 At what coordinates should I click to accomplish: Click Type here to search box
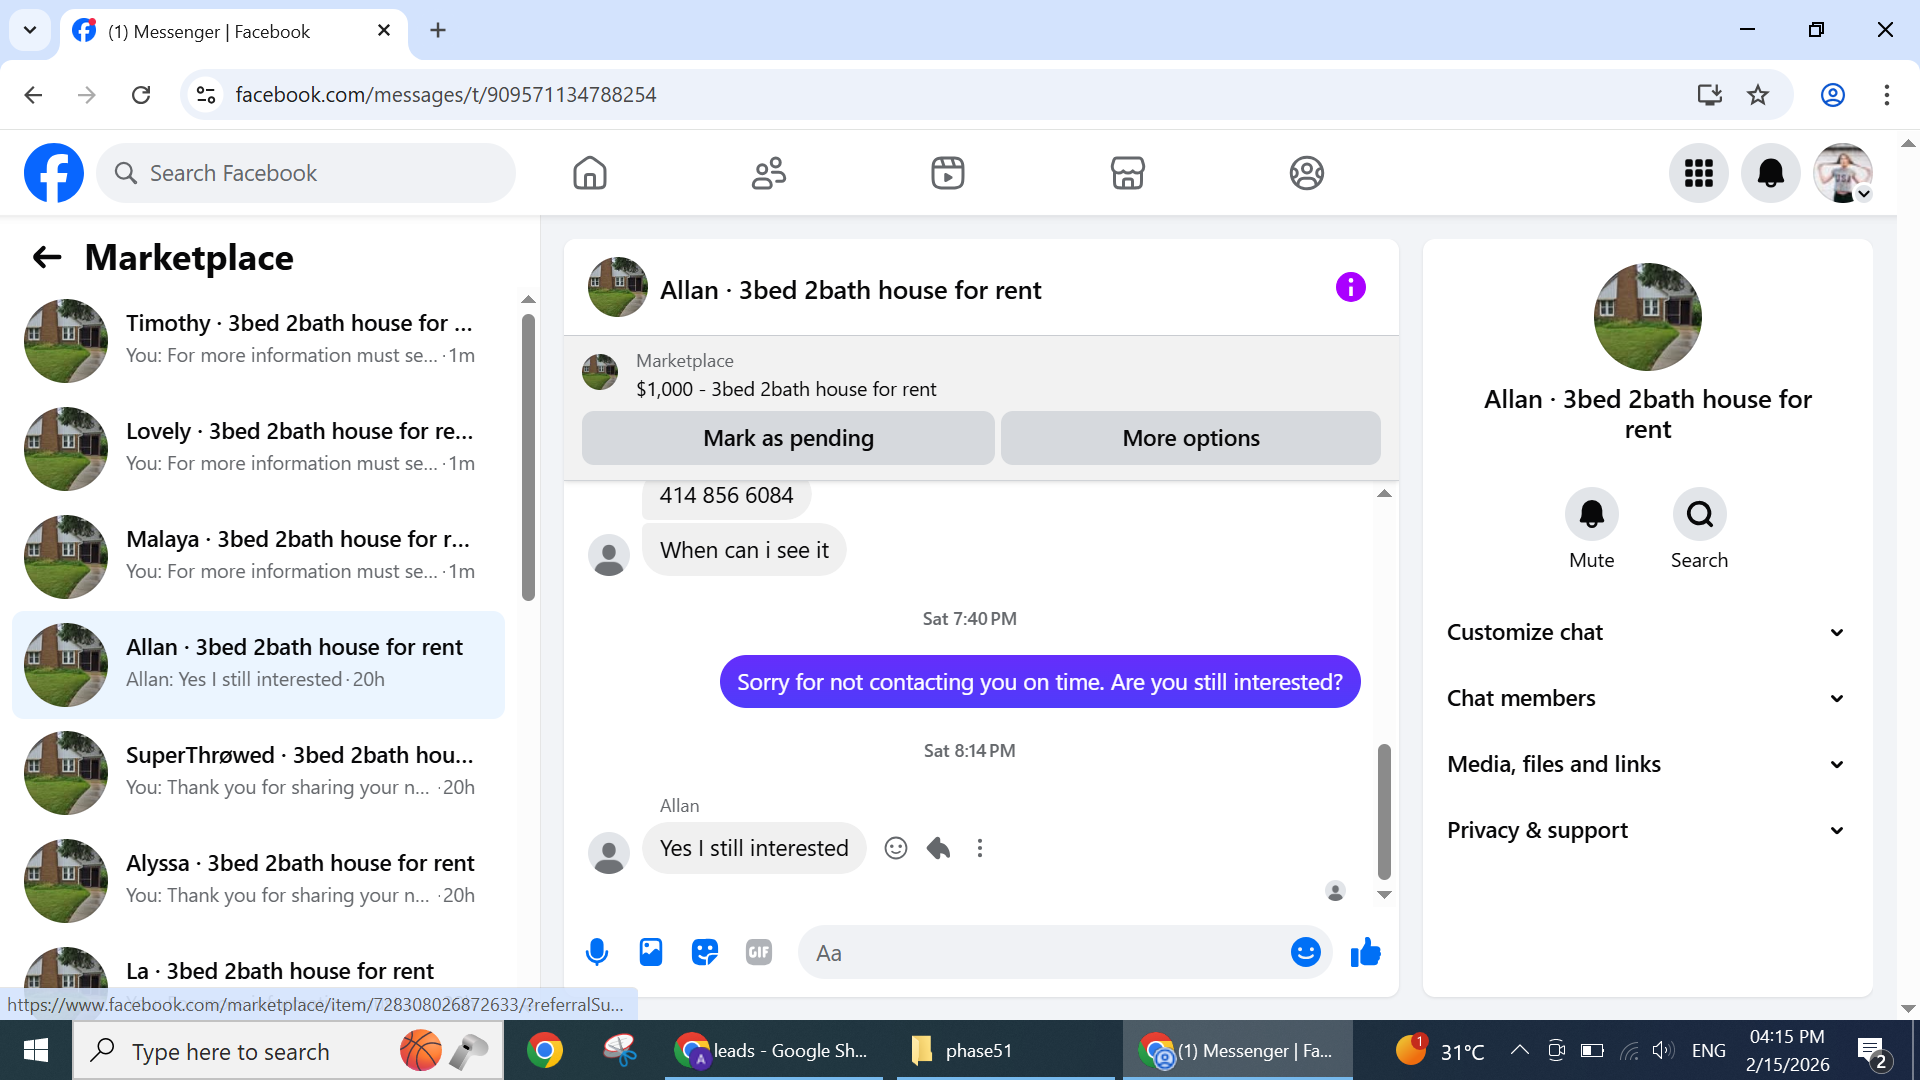point(288,1051)
